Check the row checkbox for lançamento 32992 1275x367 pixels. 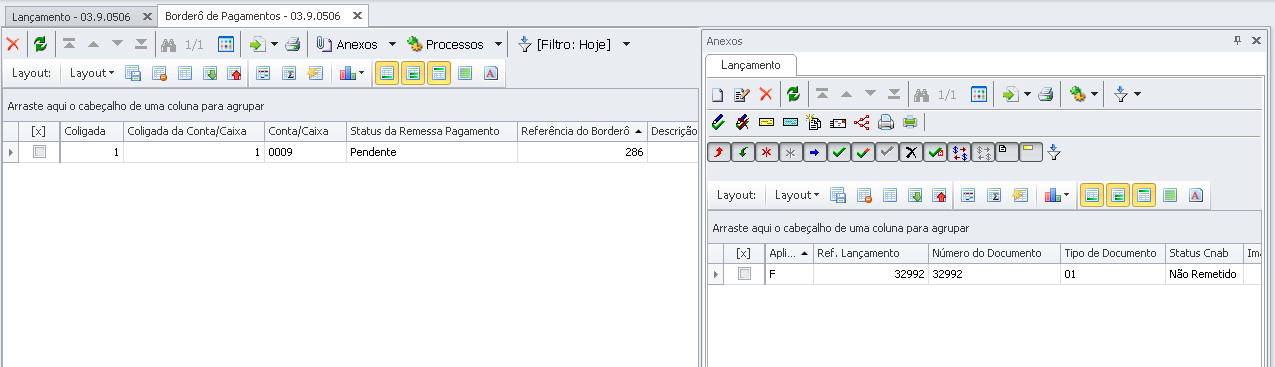[x=744, y=274]
